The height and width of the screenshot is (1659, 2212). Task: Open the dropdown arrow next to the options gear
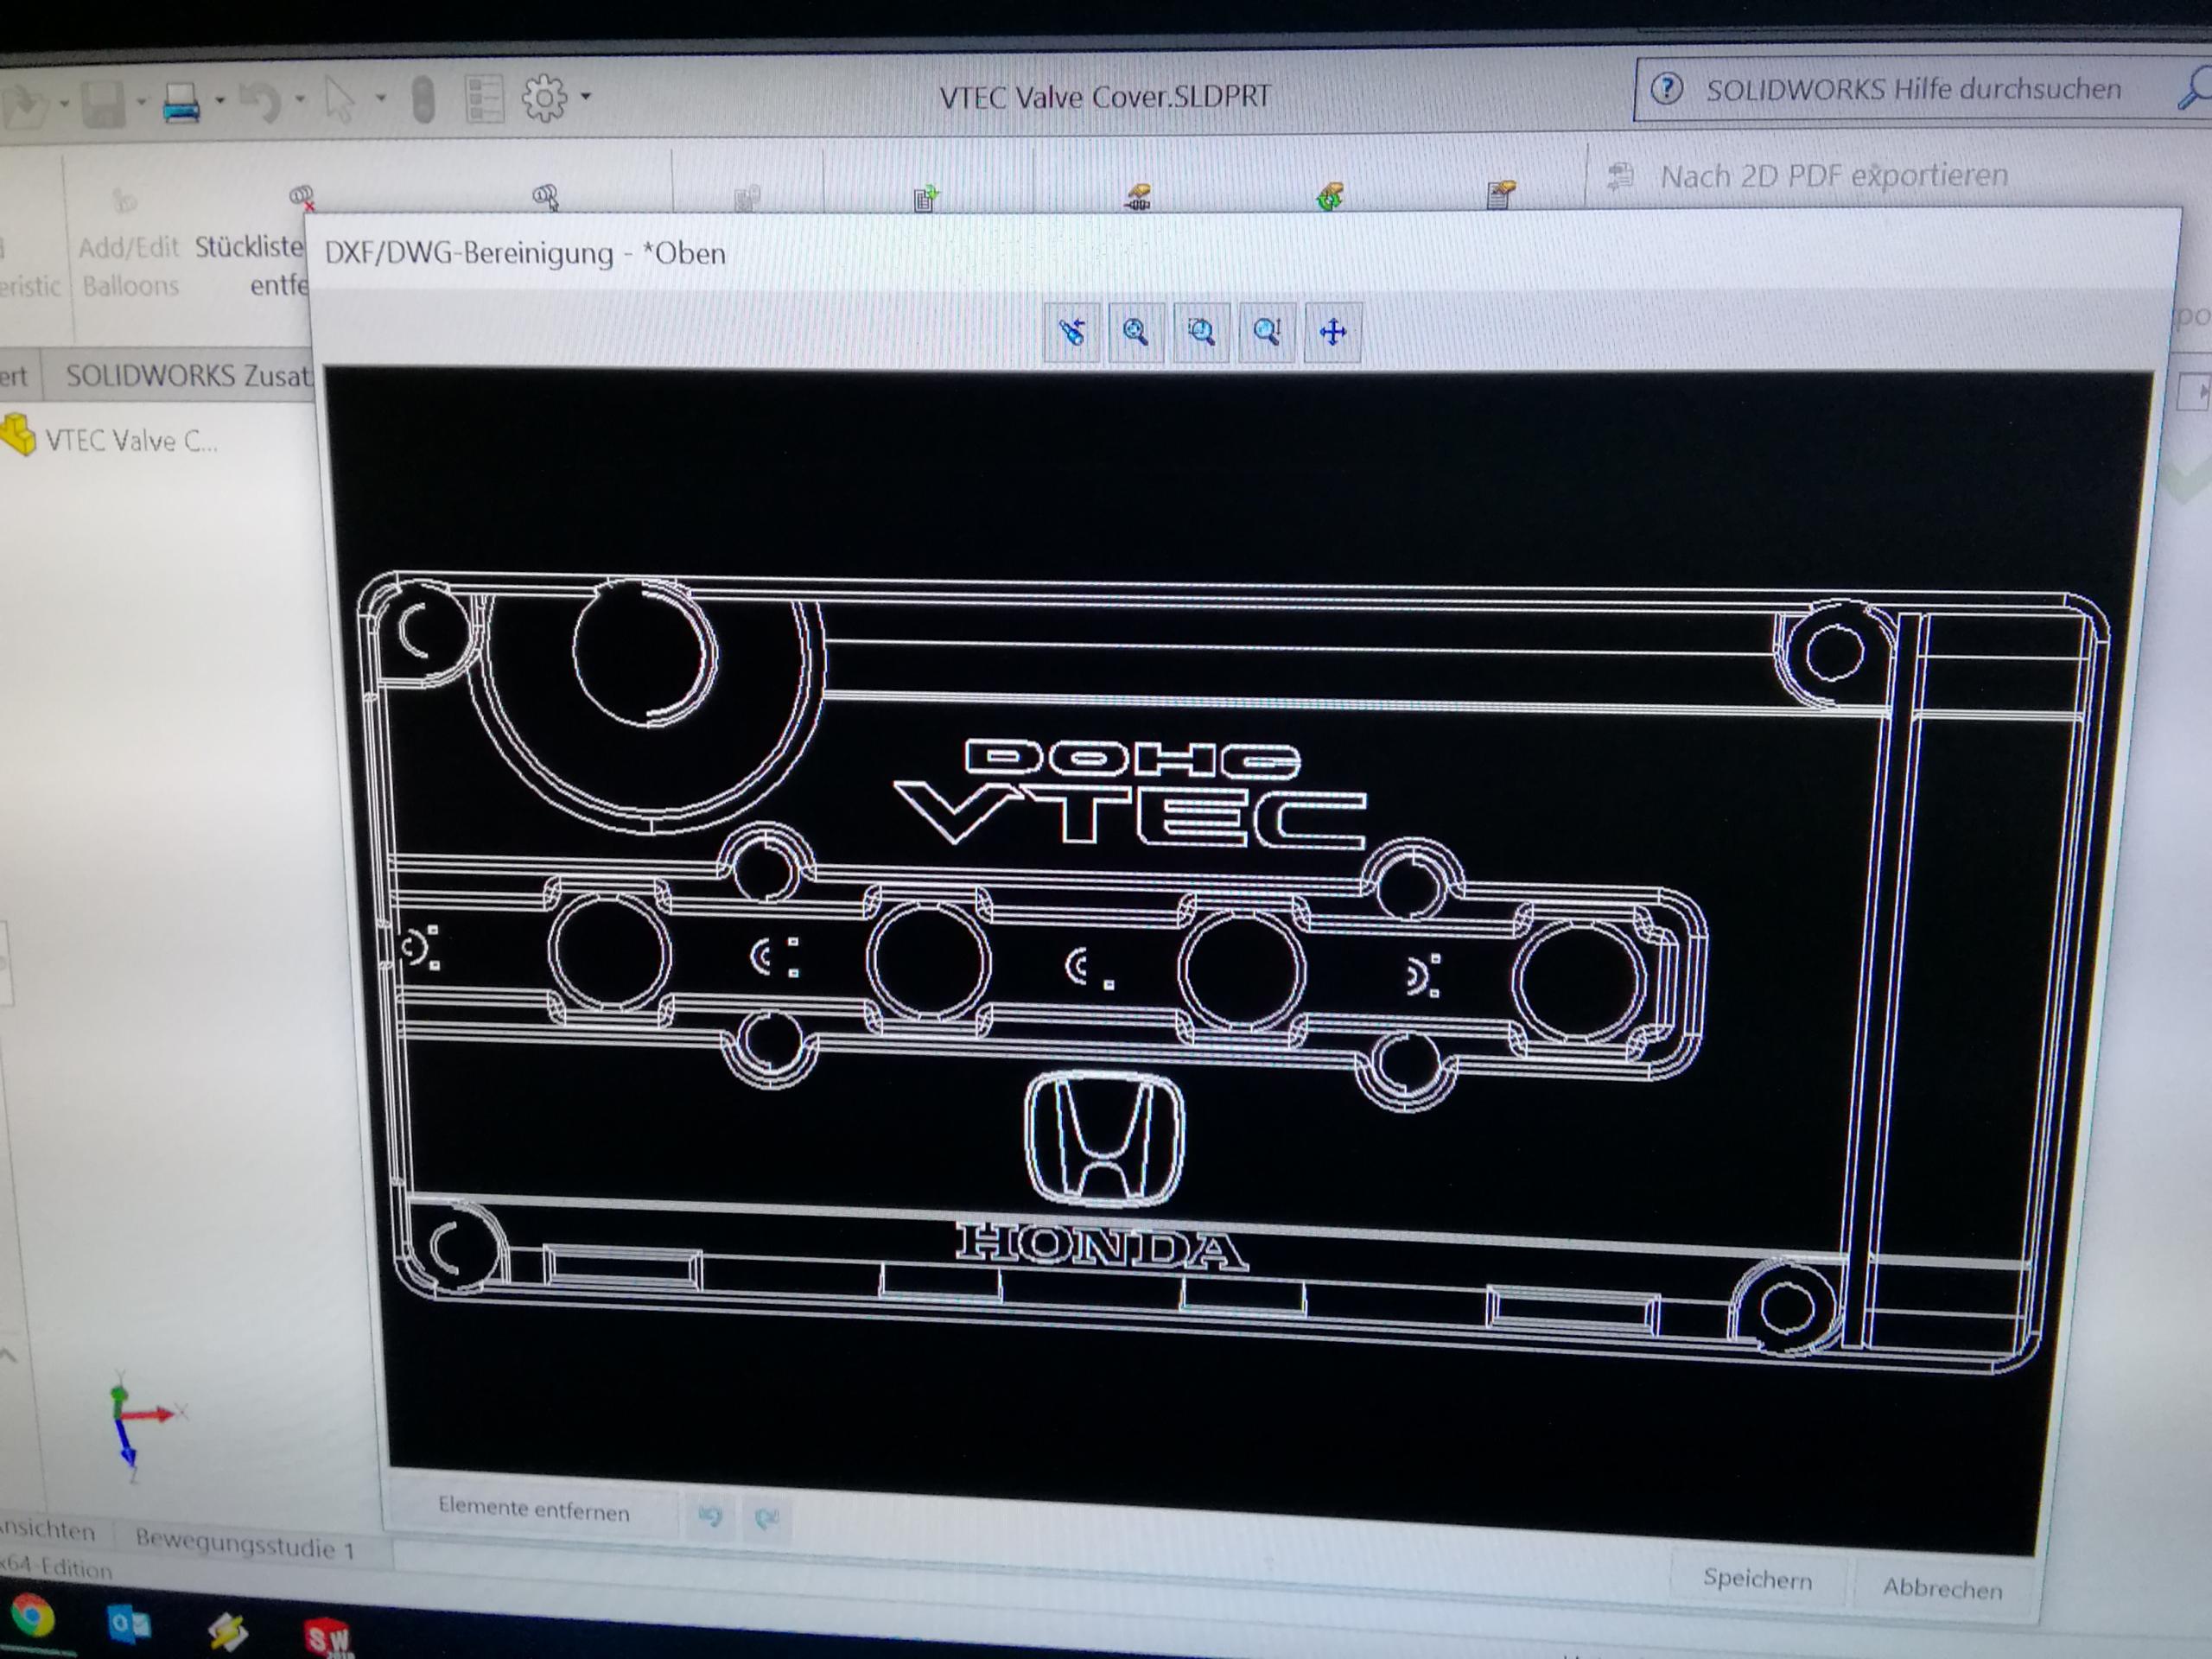pyautogui.click(x=586, y=96)
